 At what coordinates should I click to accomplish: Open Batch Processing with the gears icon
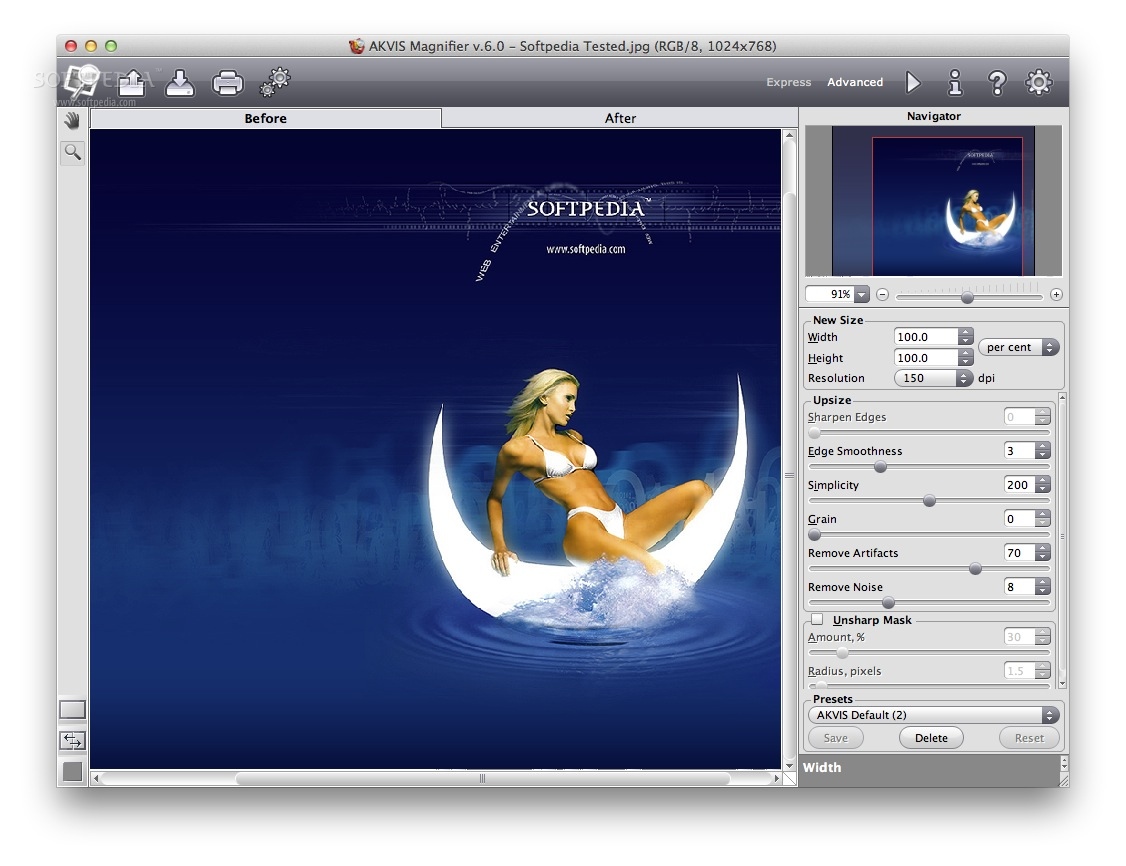pyautogui.click(x=275, y=82)
